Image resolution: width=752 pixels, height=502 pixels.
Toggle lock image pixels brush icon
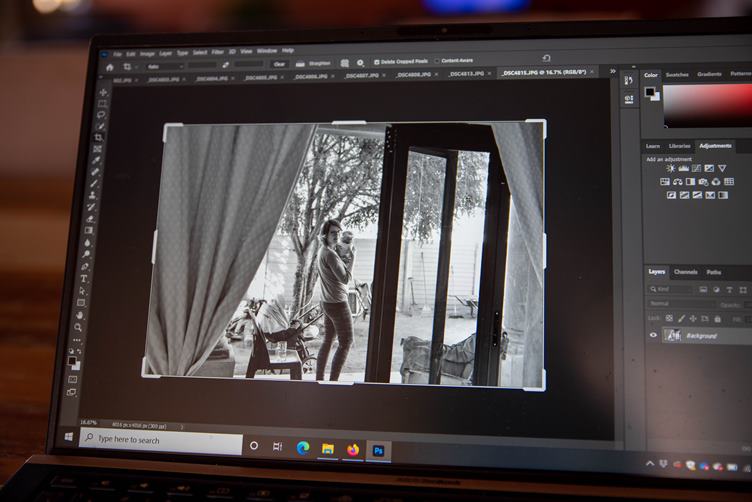(681, 318)
